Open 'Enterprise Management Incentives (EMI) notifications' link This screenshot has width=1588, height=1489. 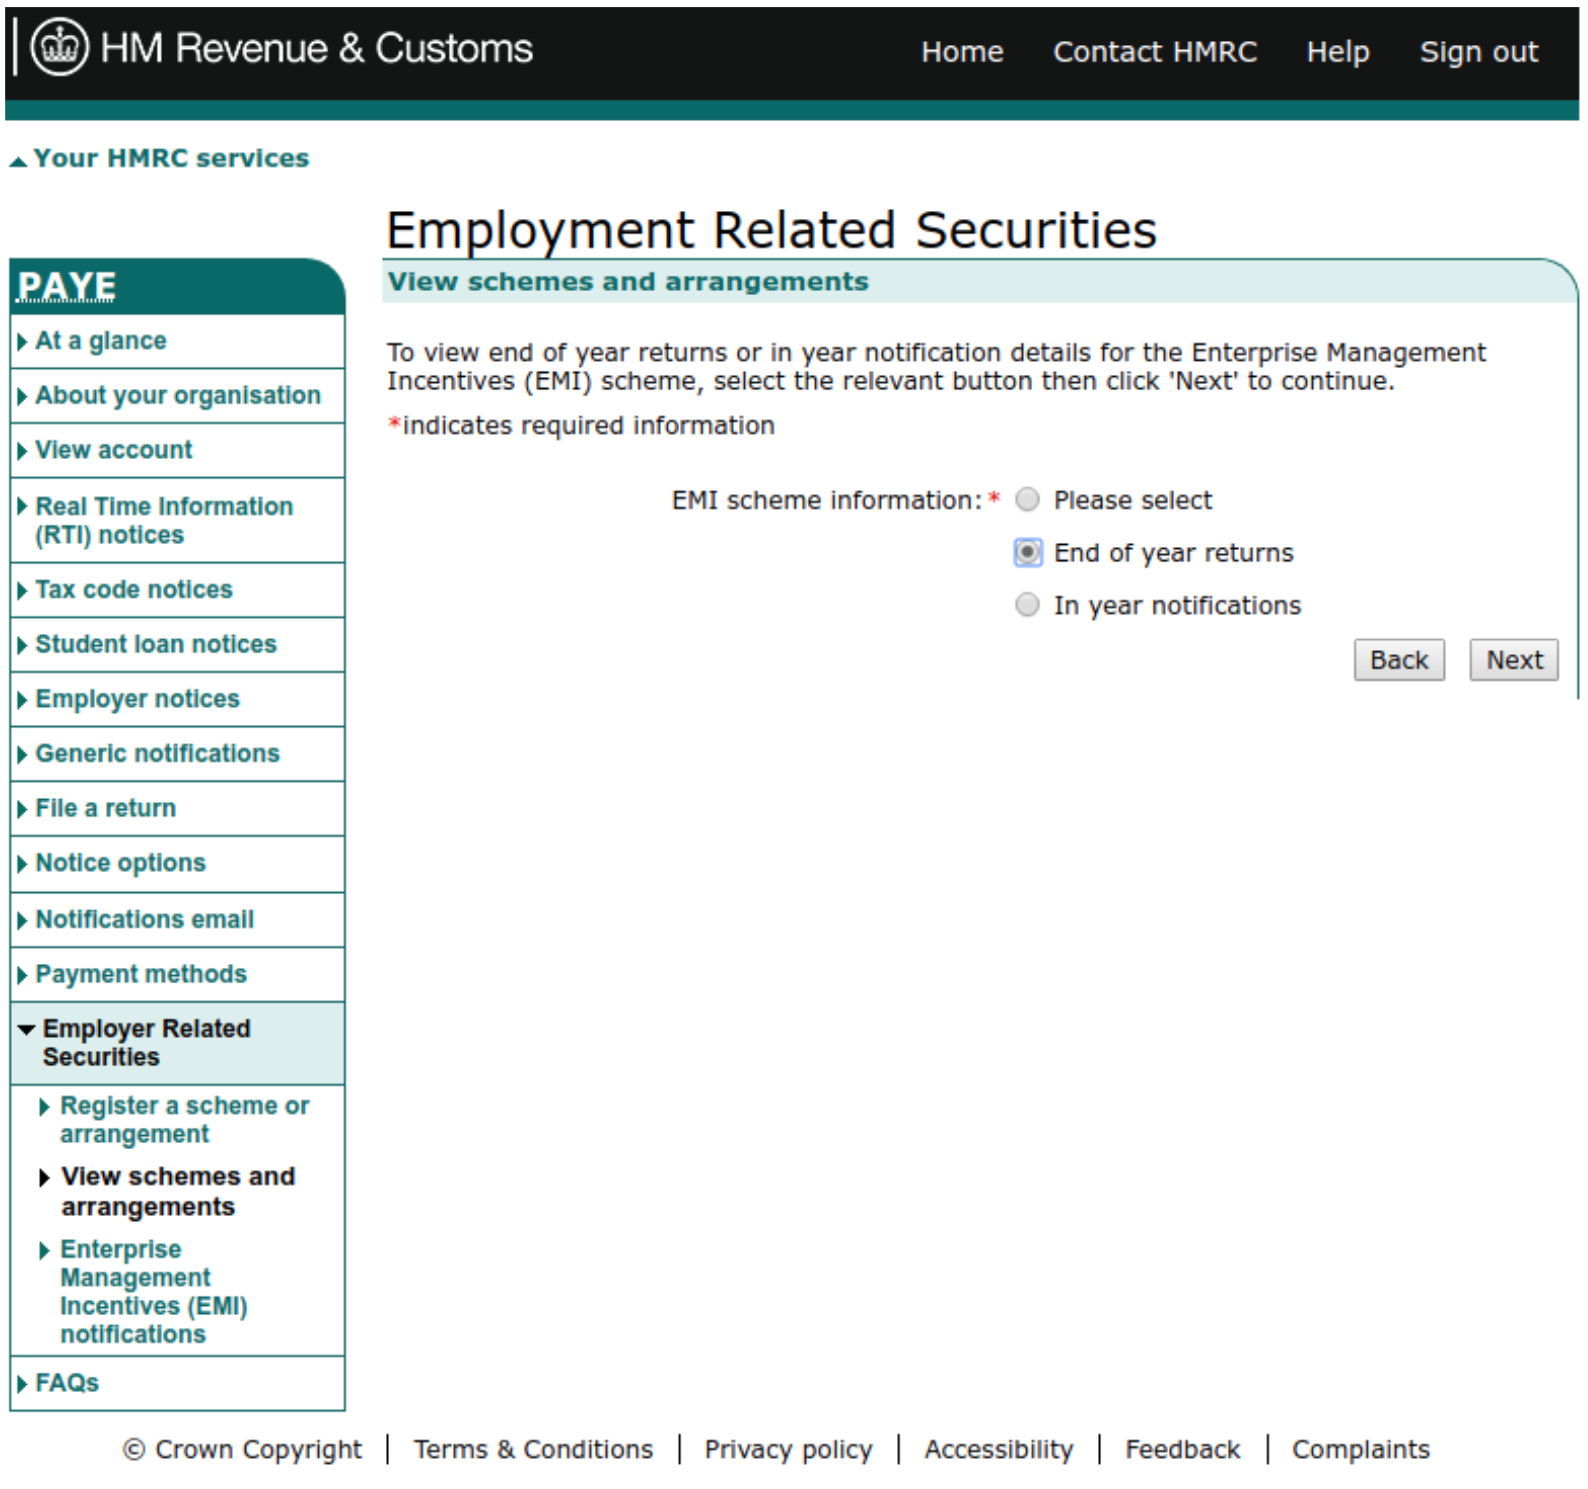(x=154, y=1292)
